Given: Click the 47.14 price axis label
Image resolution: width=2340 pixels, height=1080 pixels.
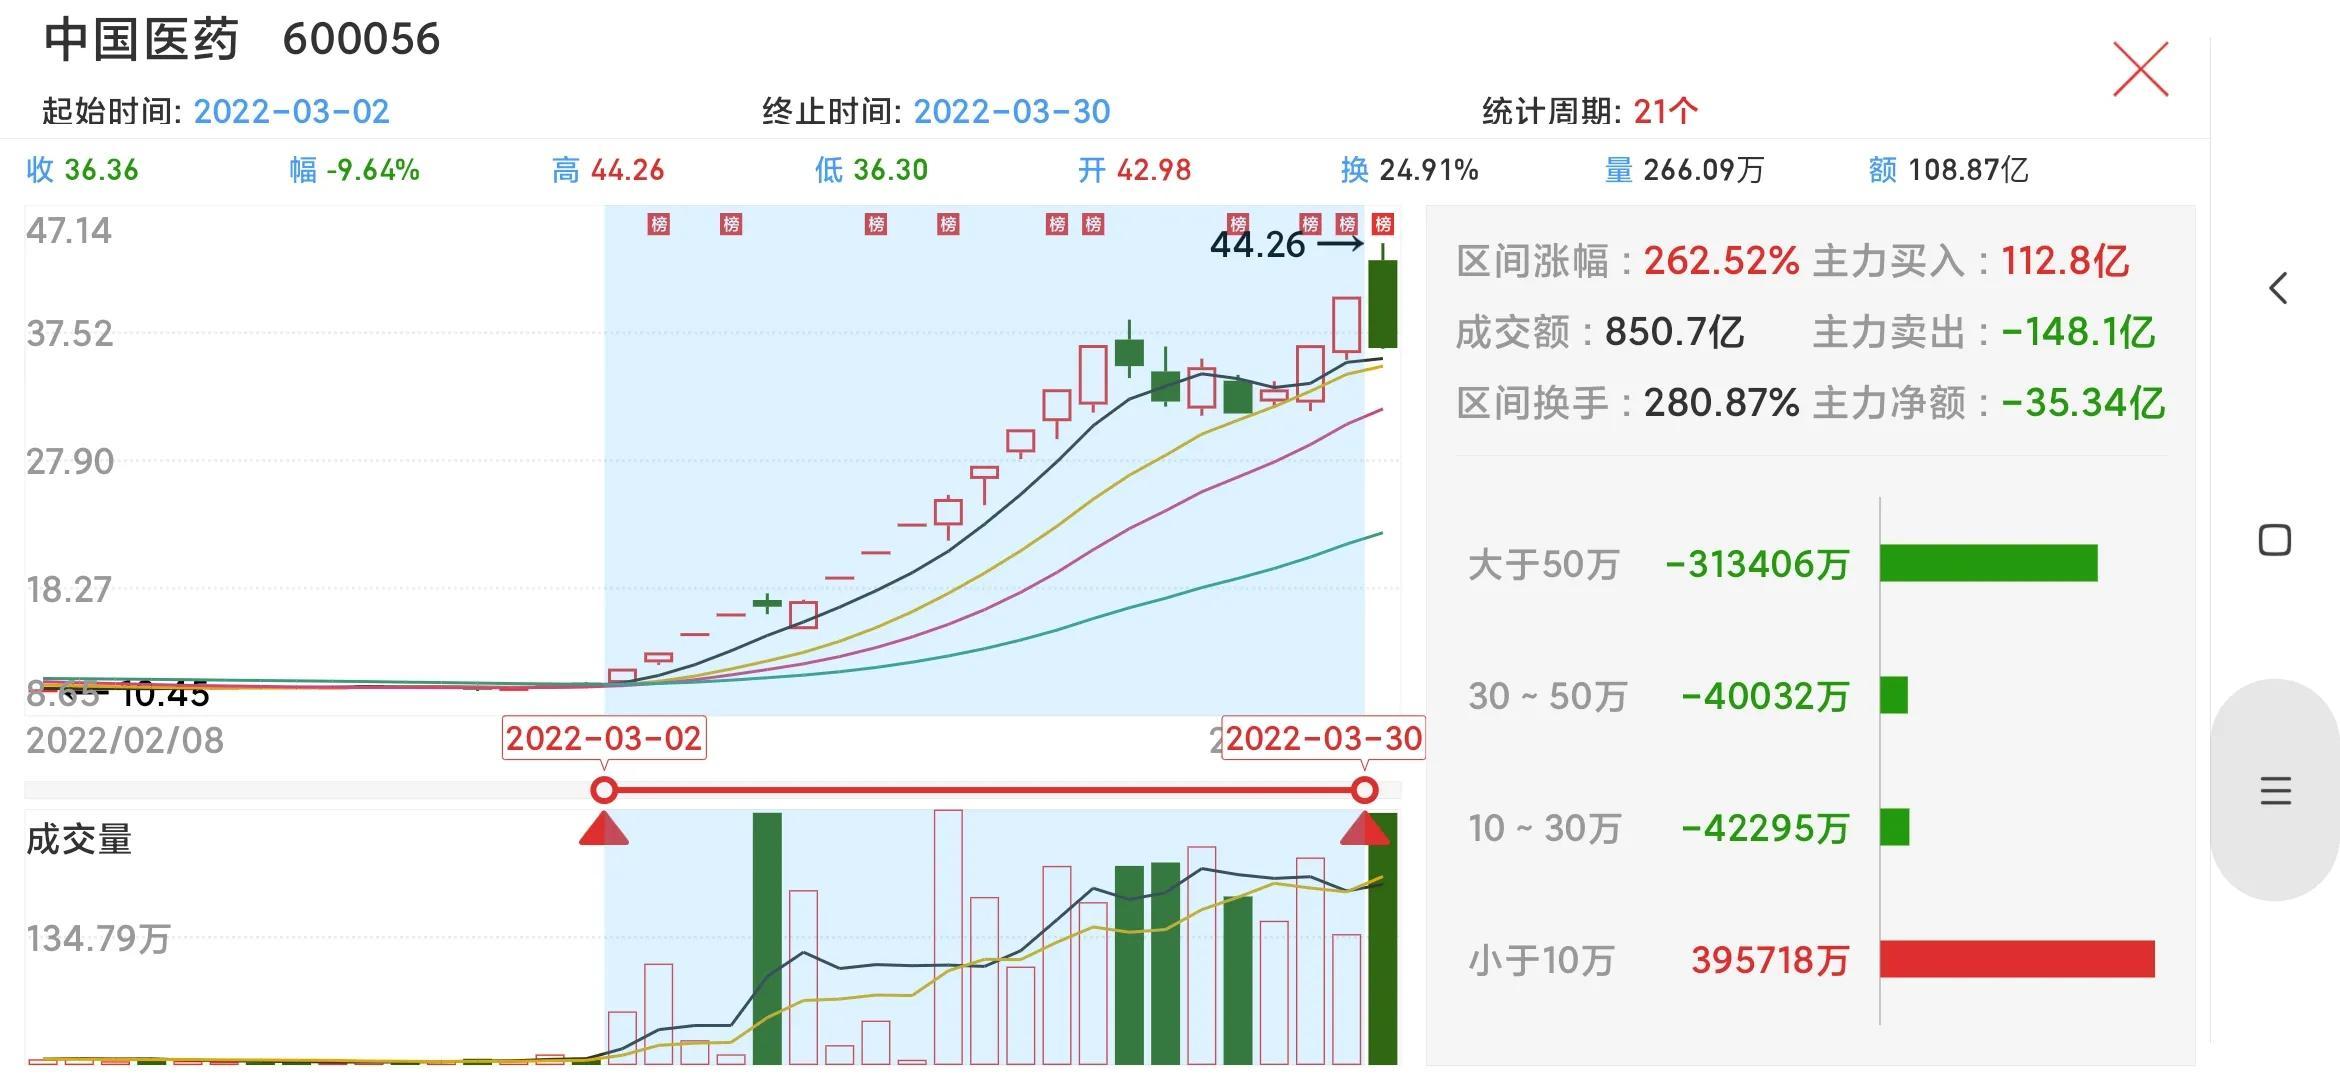Looking at the screenshot, I should tap(69, 231).
